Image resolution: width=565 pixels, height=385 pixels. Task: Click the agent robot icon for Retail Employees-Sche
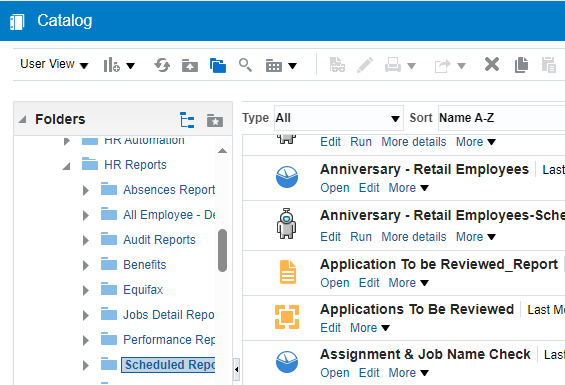(286, 224)
